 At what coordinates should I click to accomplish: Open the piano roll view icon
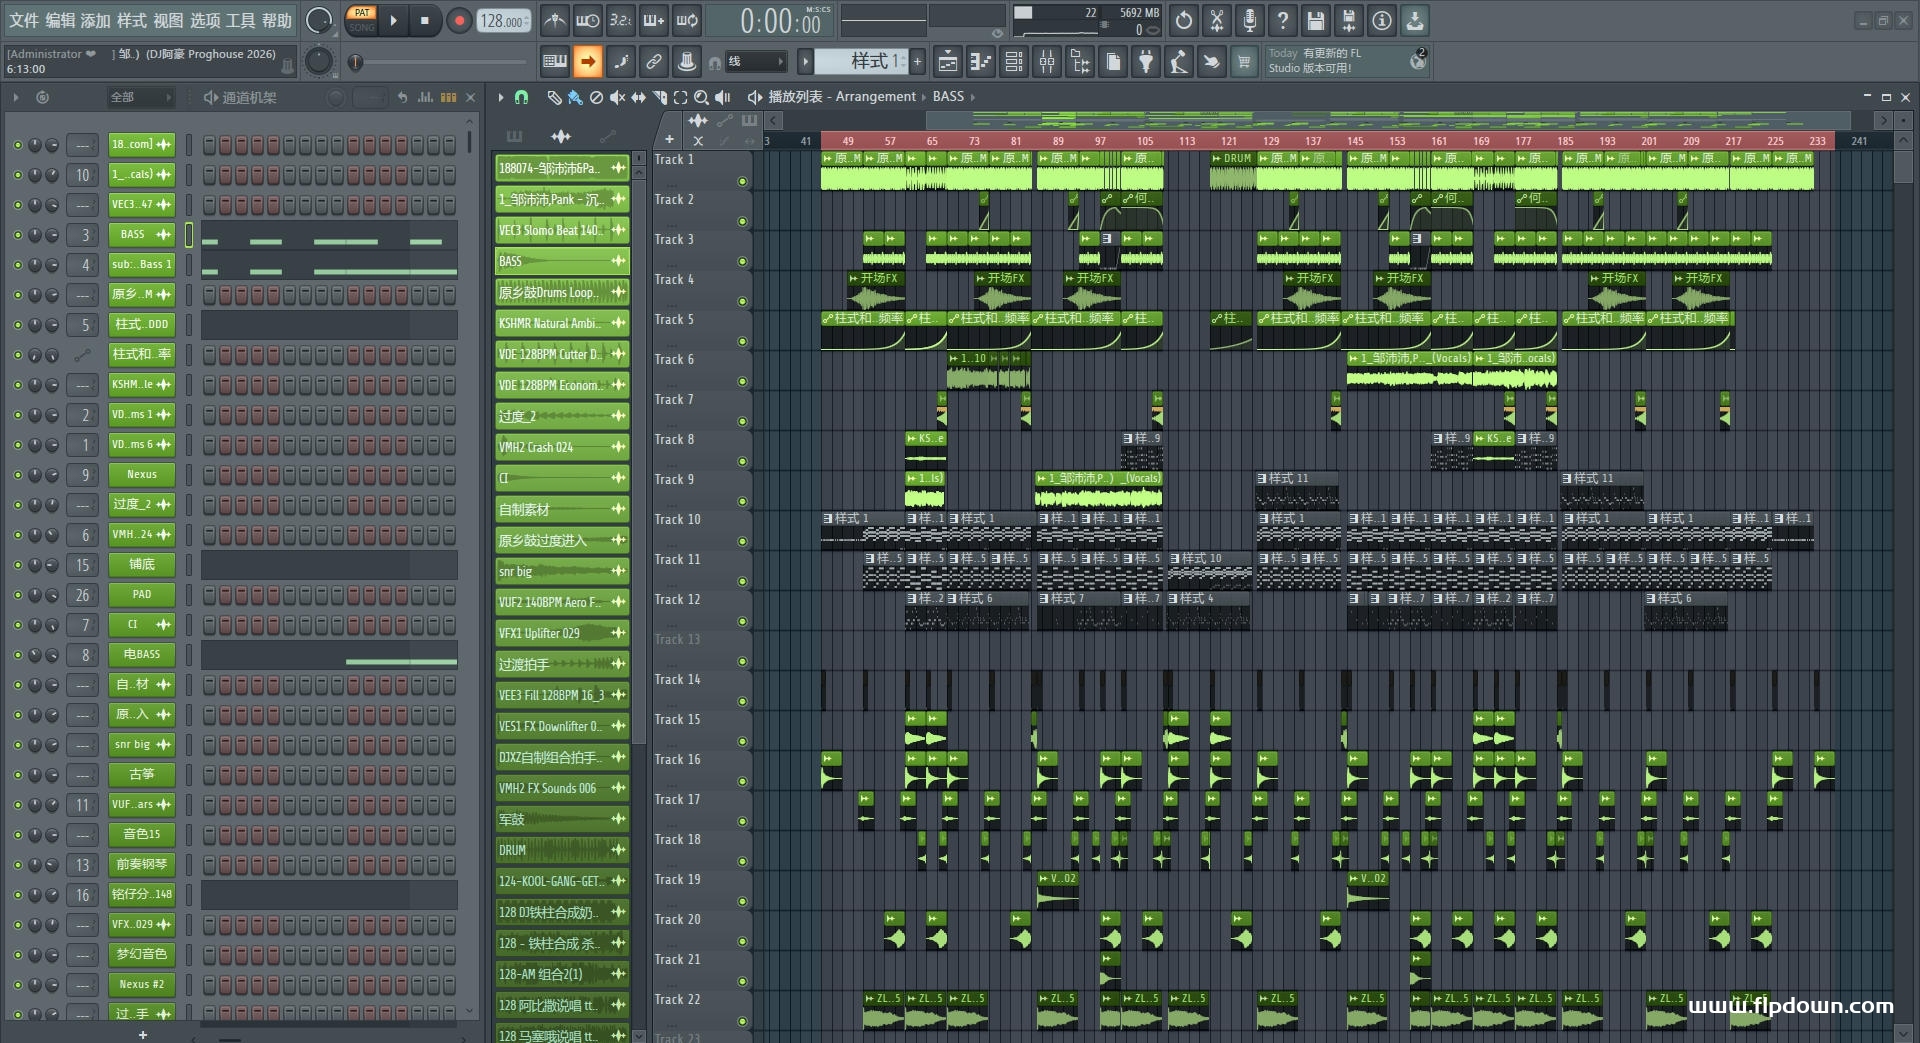click(981, 62)
